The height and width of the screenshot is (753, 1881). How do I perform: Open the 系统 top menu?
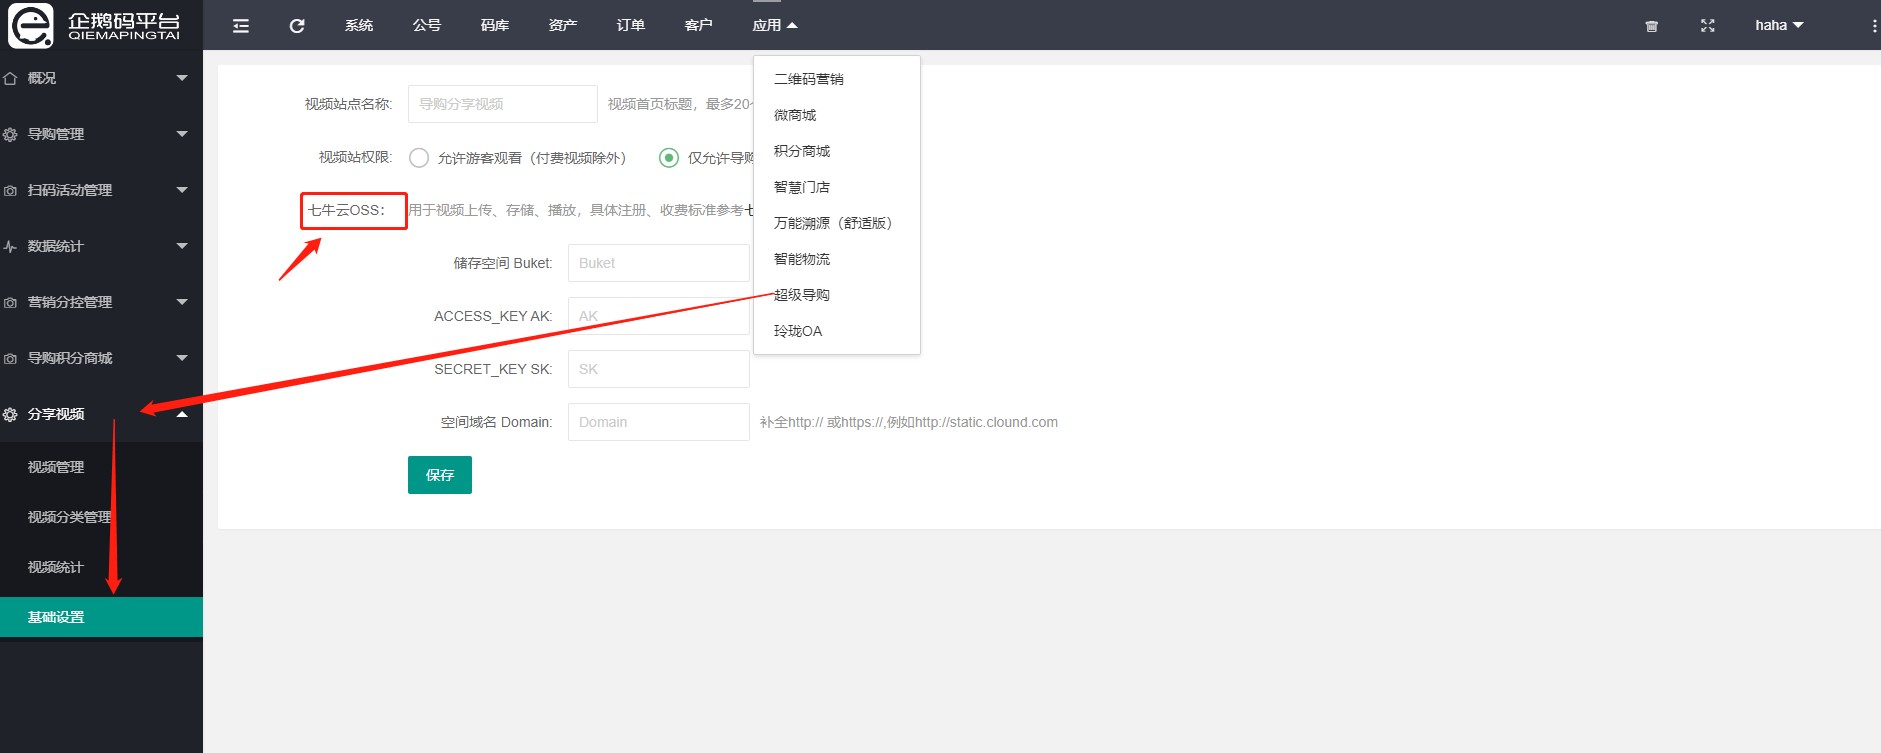click(x=359, y=25)
